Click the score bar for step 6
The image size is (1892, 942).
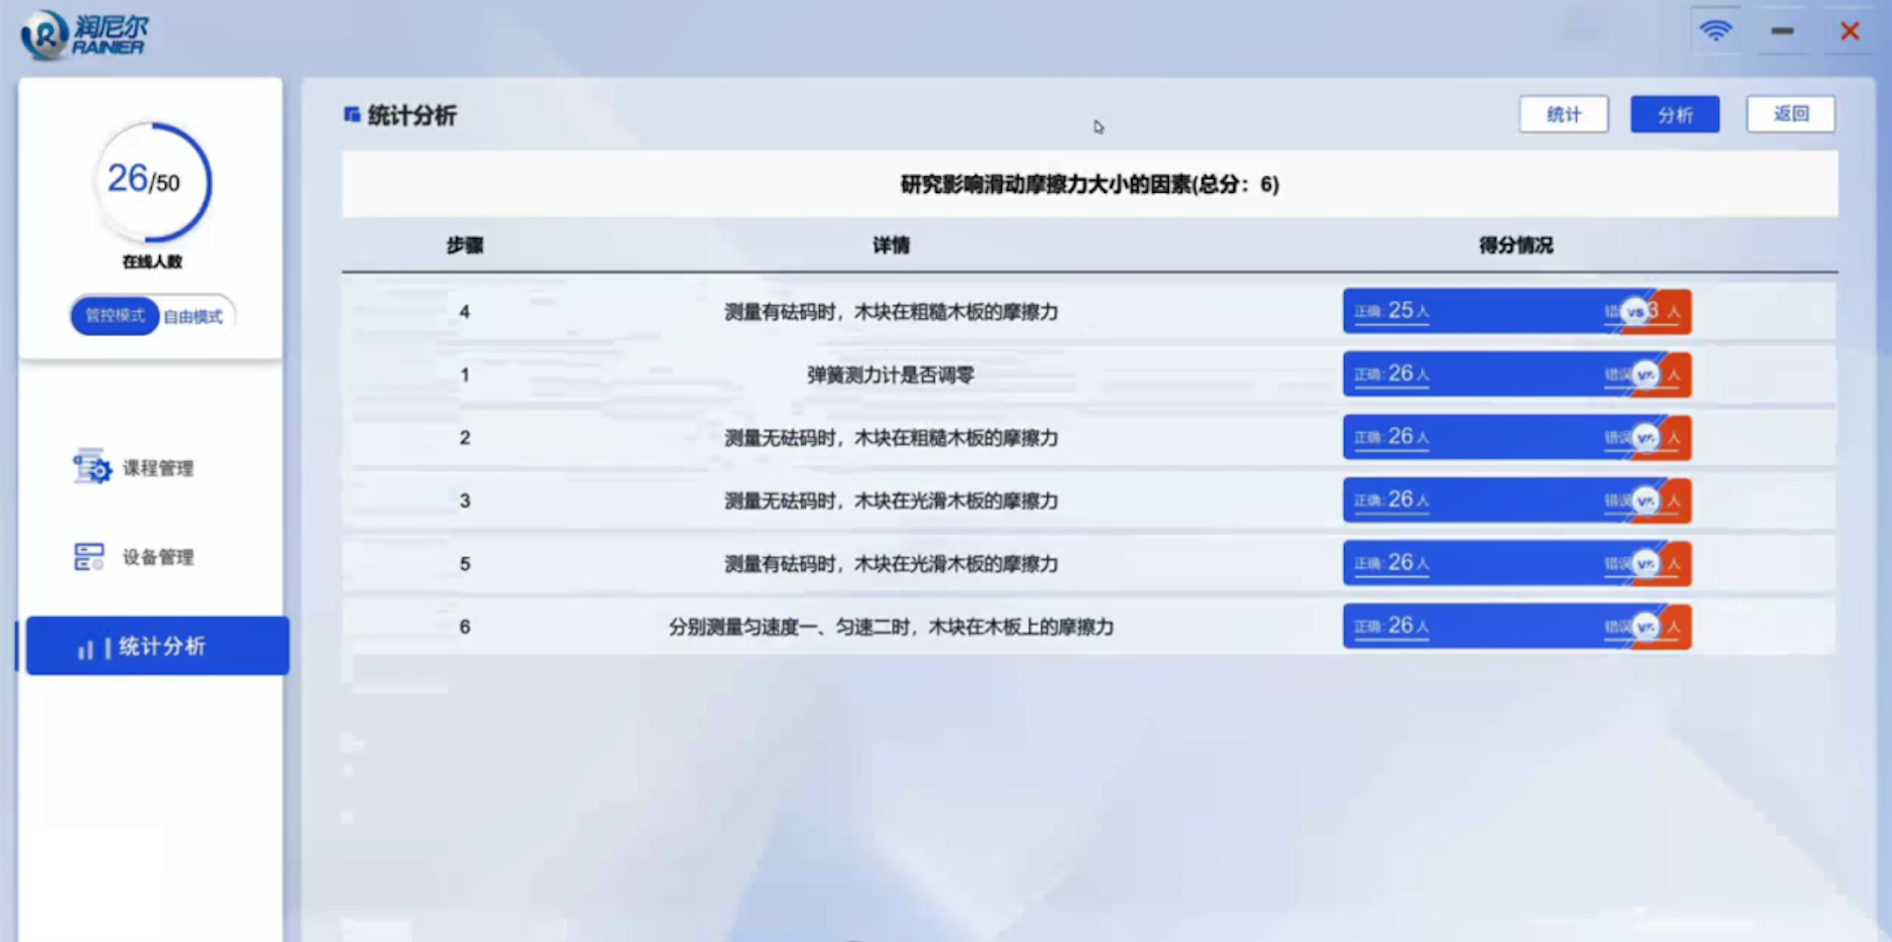(1517, 627)
